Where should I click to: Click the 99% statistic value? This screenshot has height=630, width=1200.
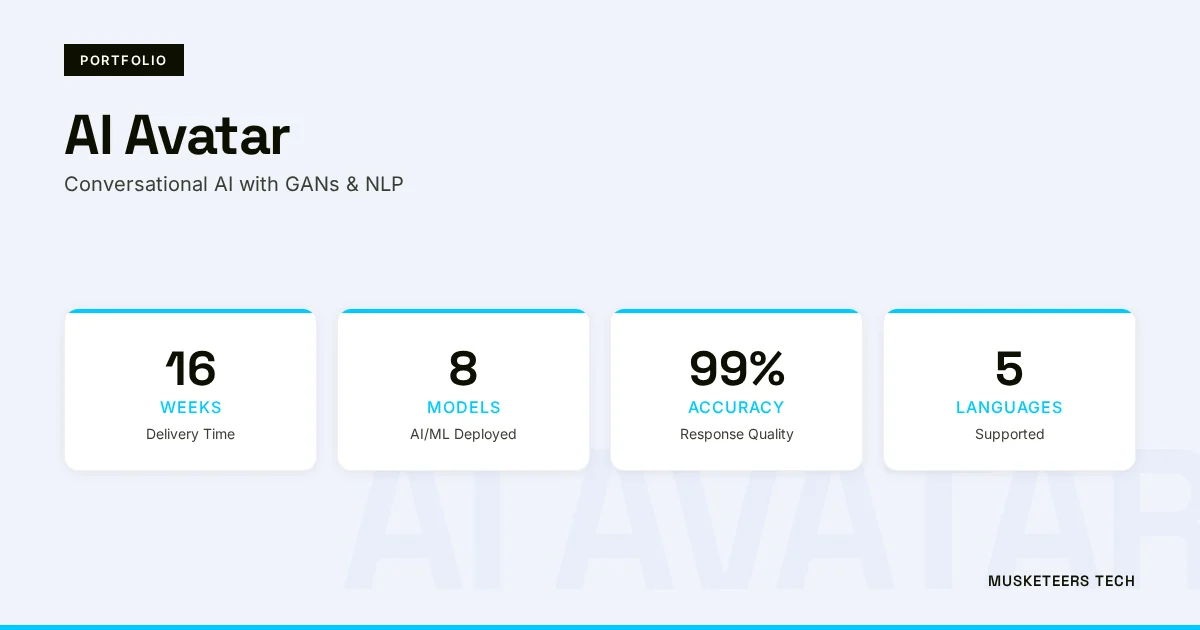pyautogui.click(x=736, y=369)
